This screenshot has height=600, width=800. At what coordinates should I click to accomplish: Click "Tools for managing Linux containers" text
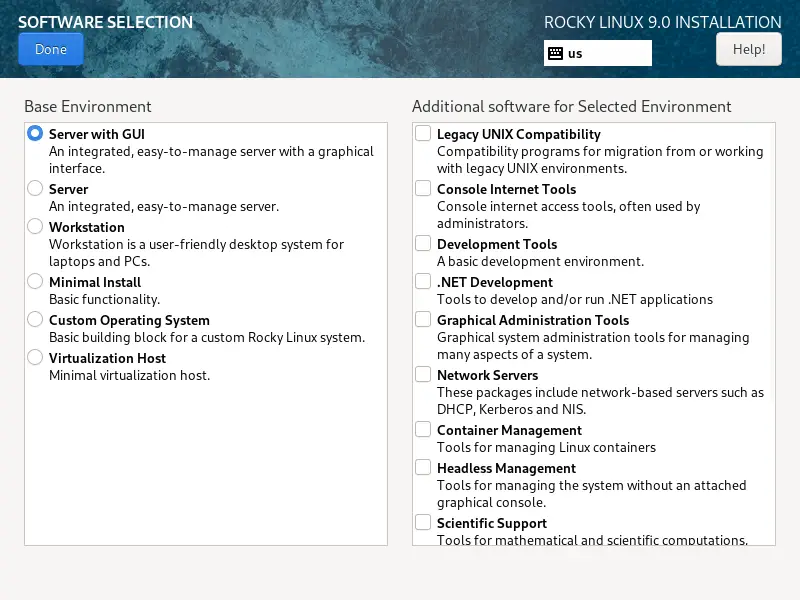546,447
